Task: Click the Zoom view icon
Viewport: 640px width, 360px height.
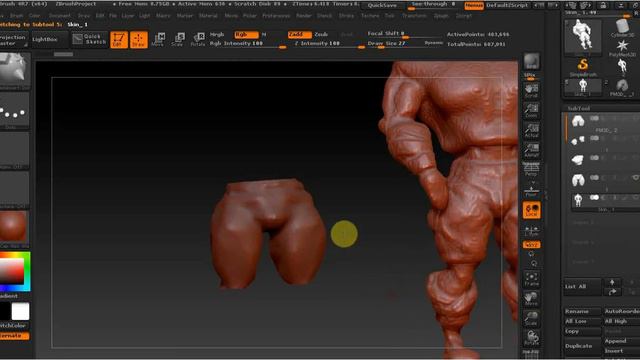Action: point(531,111)
